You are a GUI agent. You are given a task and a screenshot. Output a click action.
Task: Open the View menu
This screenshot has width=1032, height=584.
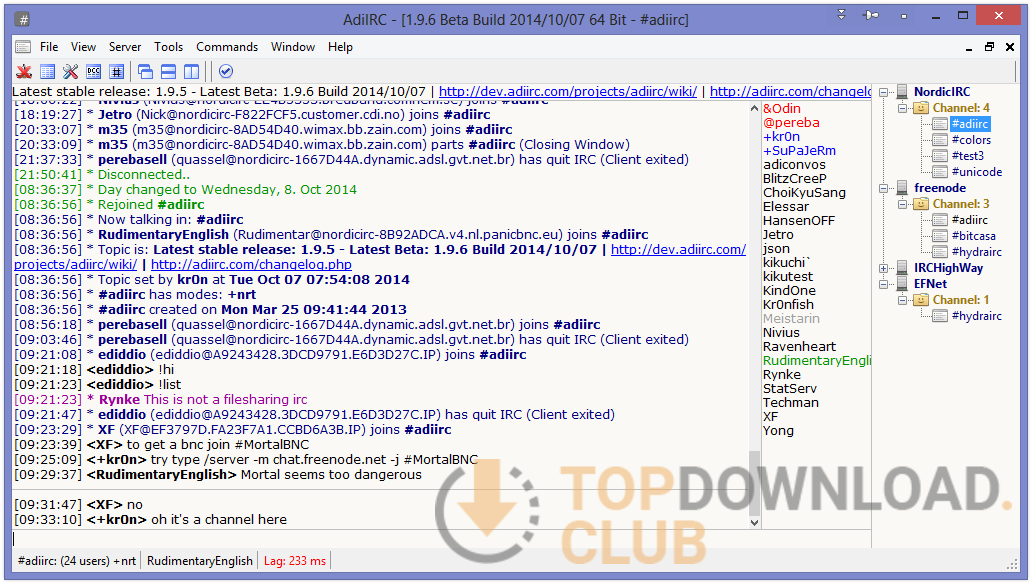tap(84, 47)
